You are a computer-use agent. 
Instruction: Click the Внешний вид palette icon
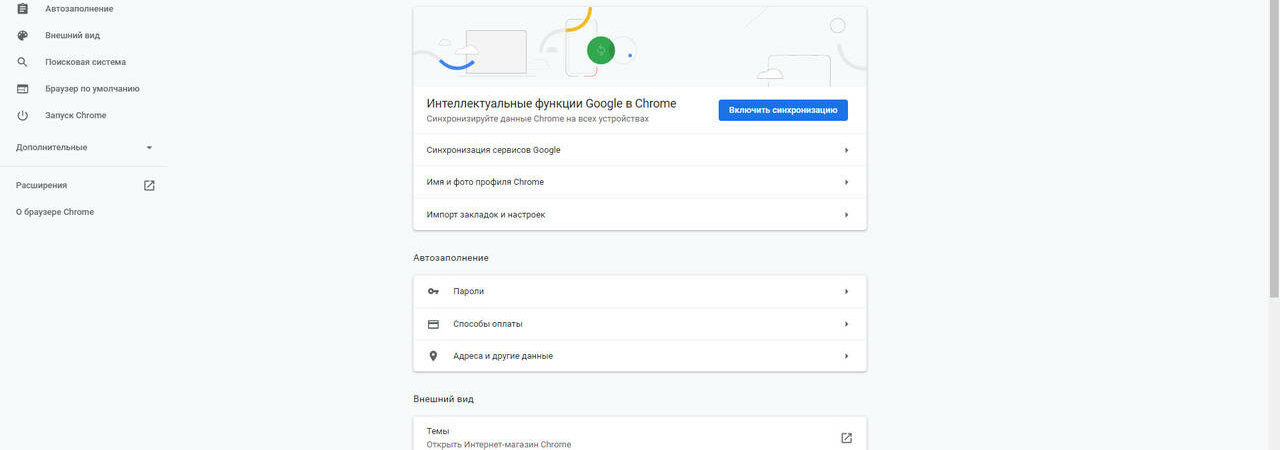coord(22,35)
